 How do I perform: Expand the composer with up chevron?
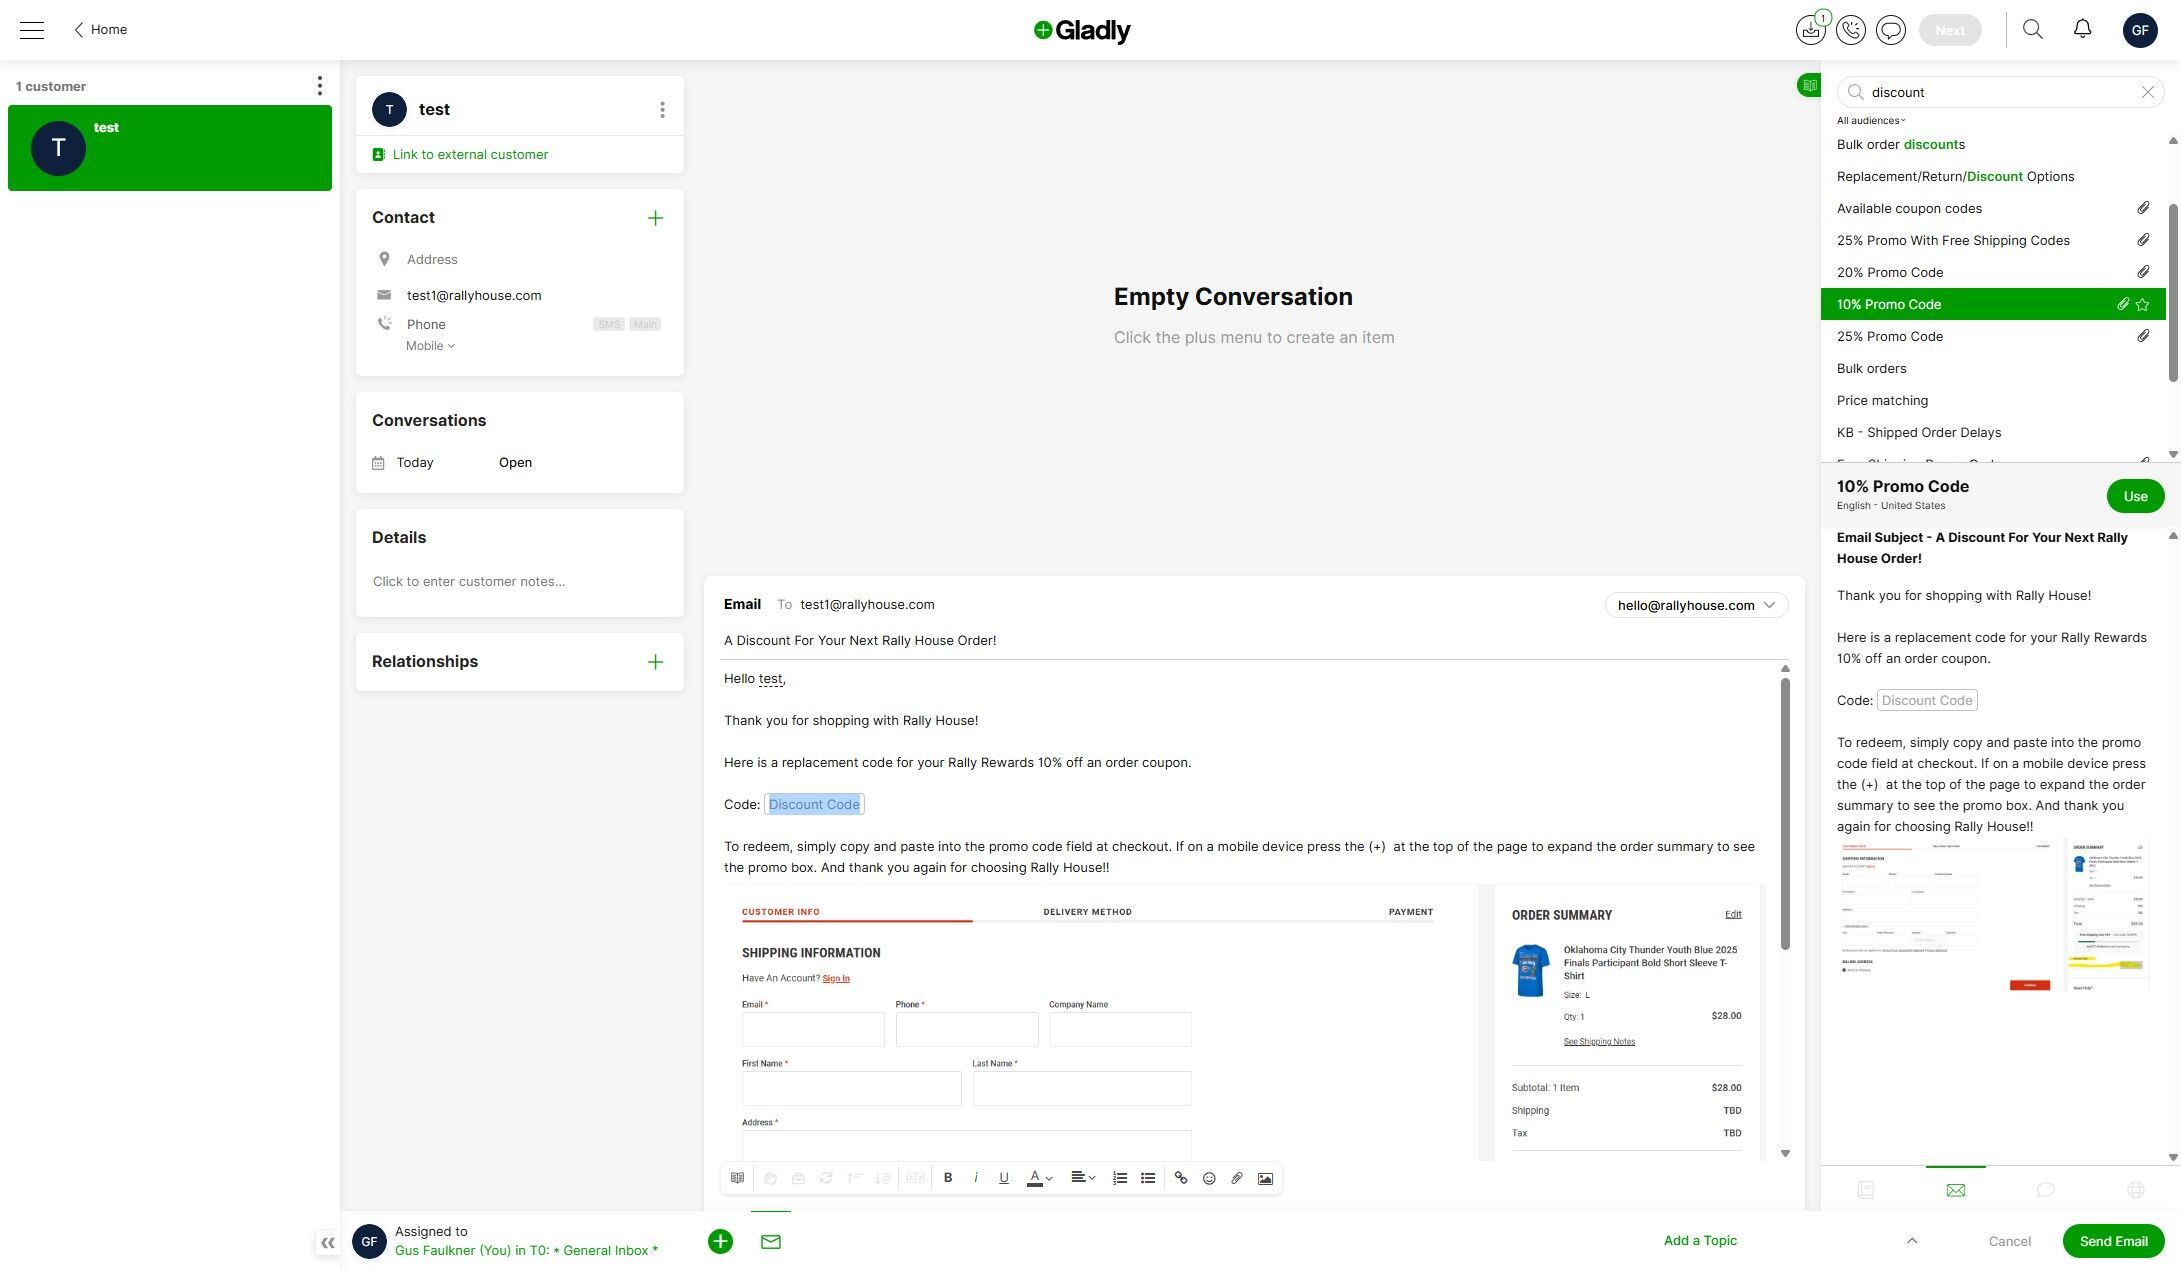point(1912,1241)
